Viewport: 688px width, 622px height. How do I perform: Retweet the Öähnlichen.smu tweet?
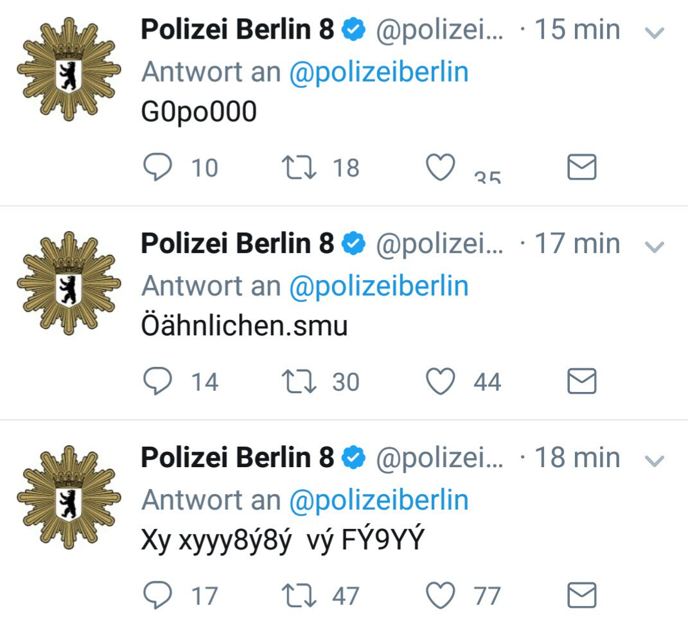[299, 381]
